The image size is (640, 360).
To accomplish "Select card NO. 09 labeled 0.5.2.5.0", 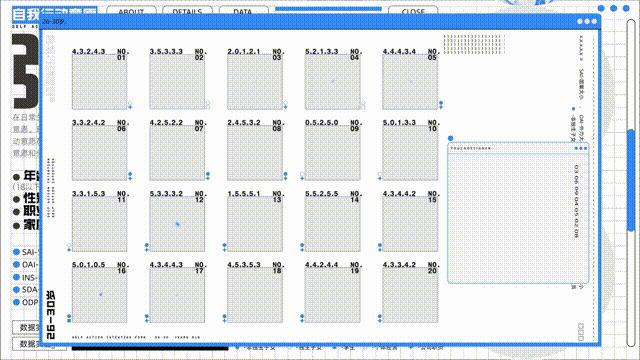I will click(333, 153).
